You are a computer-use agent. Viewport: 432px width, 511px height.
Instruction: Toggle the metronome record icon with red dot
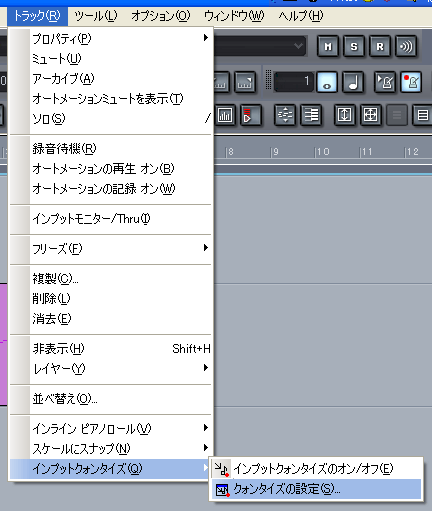click(411, 82)
